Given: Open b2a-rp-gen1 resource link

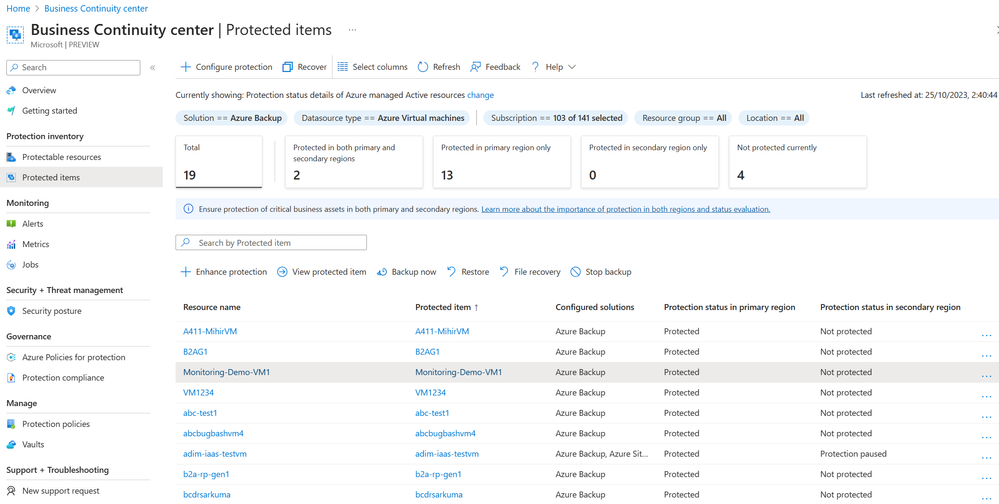Looking at the screenshot, I should click(206, 474).
